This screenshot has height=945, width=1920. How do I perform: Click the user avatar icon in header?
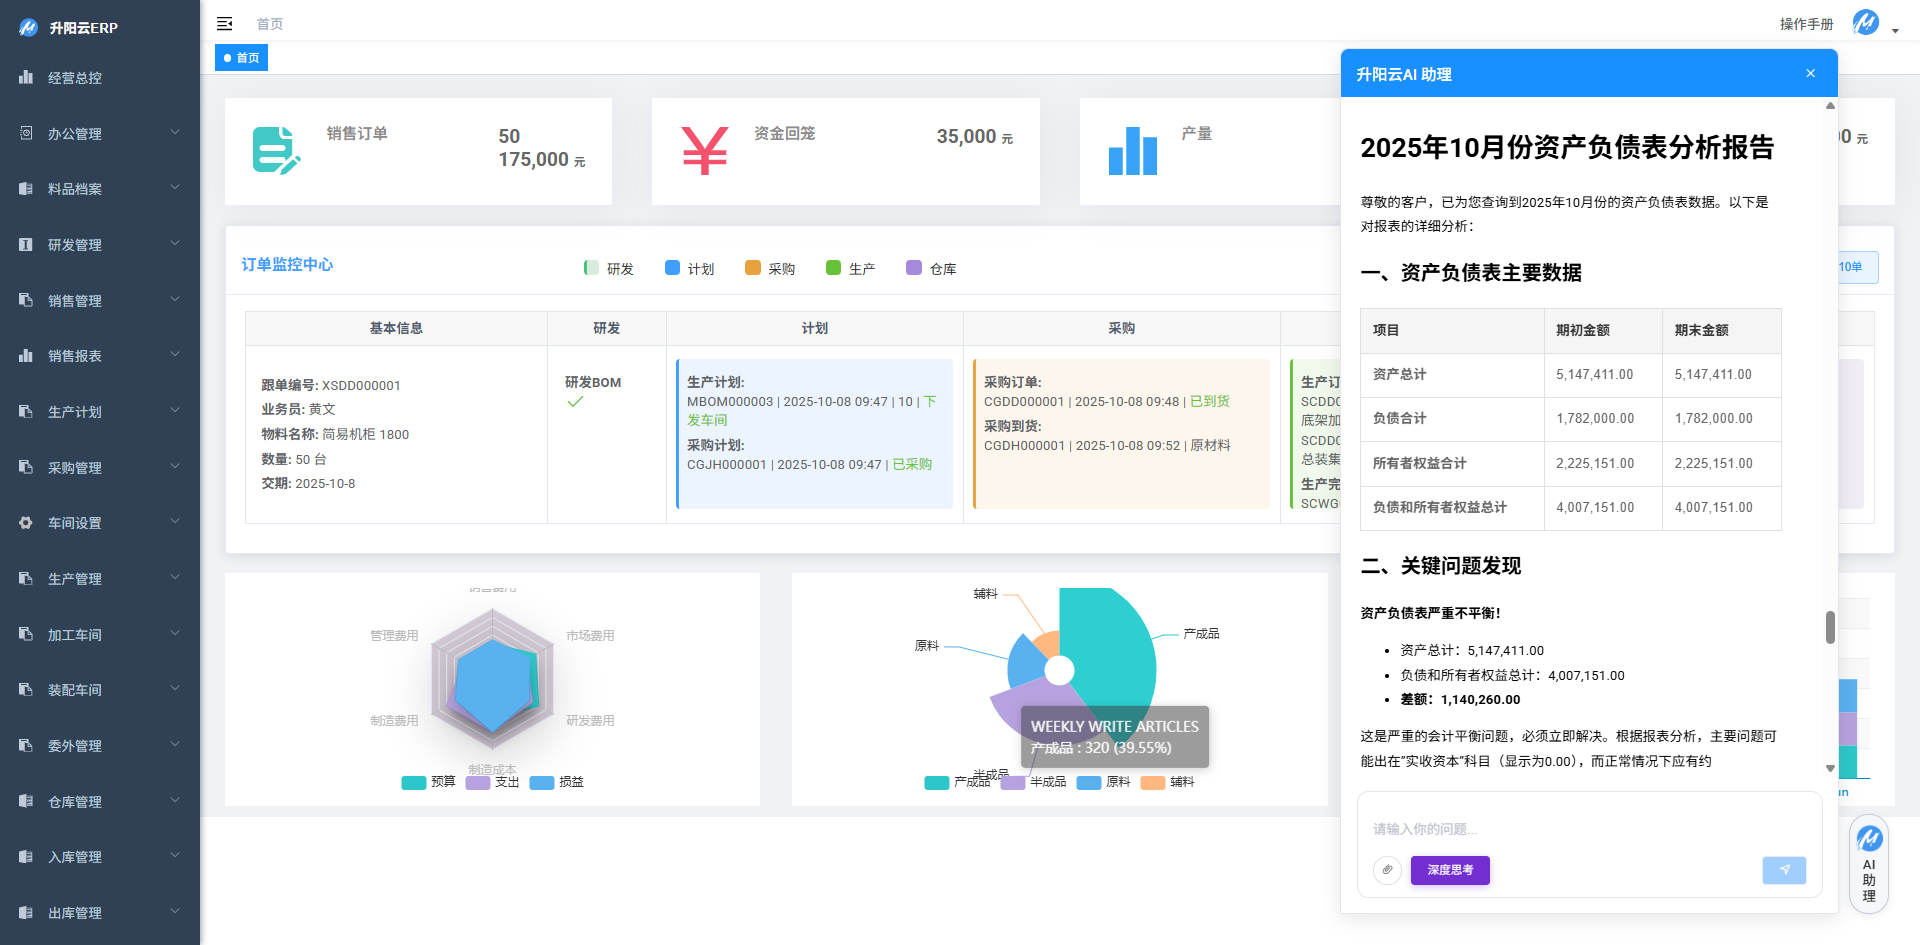coord(1866,23)
